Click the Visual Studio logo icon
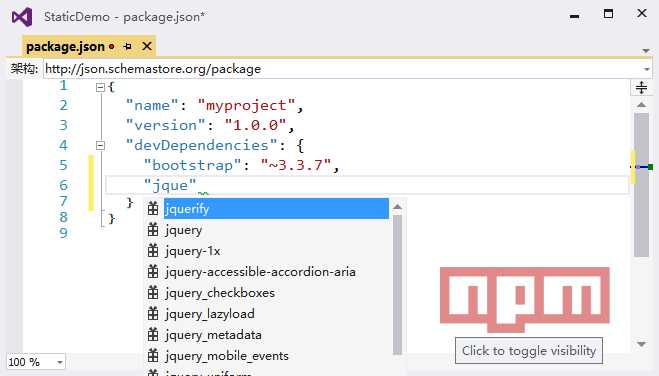659x376 pixels. click(22, 17)
